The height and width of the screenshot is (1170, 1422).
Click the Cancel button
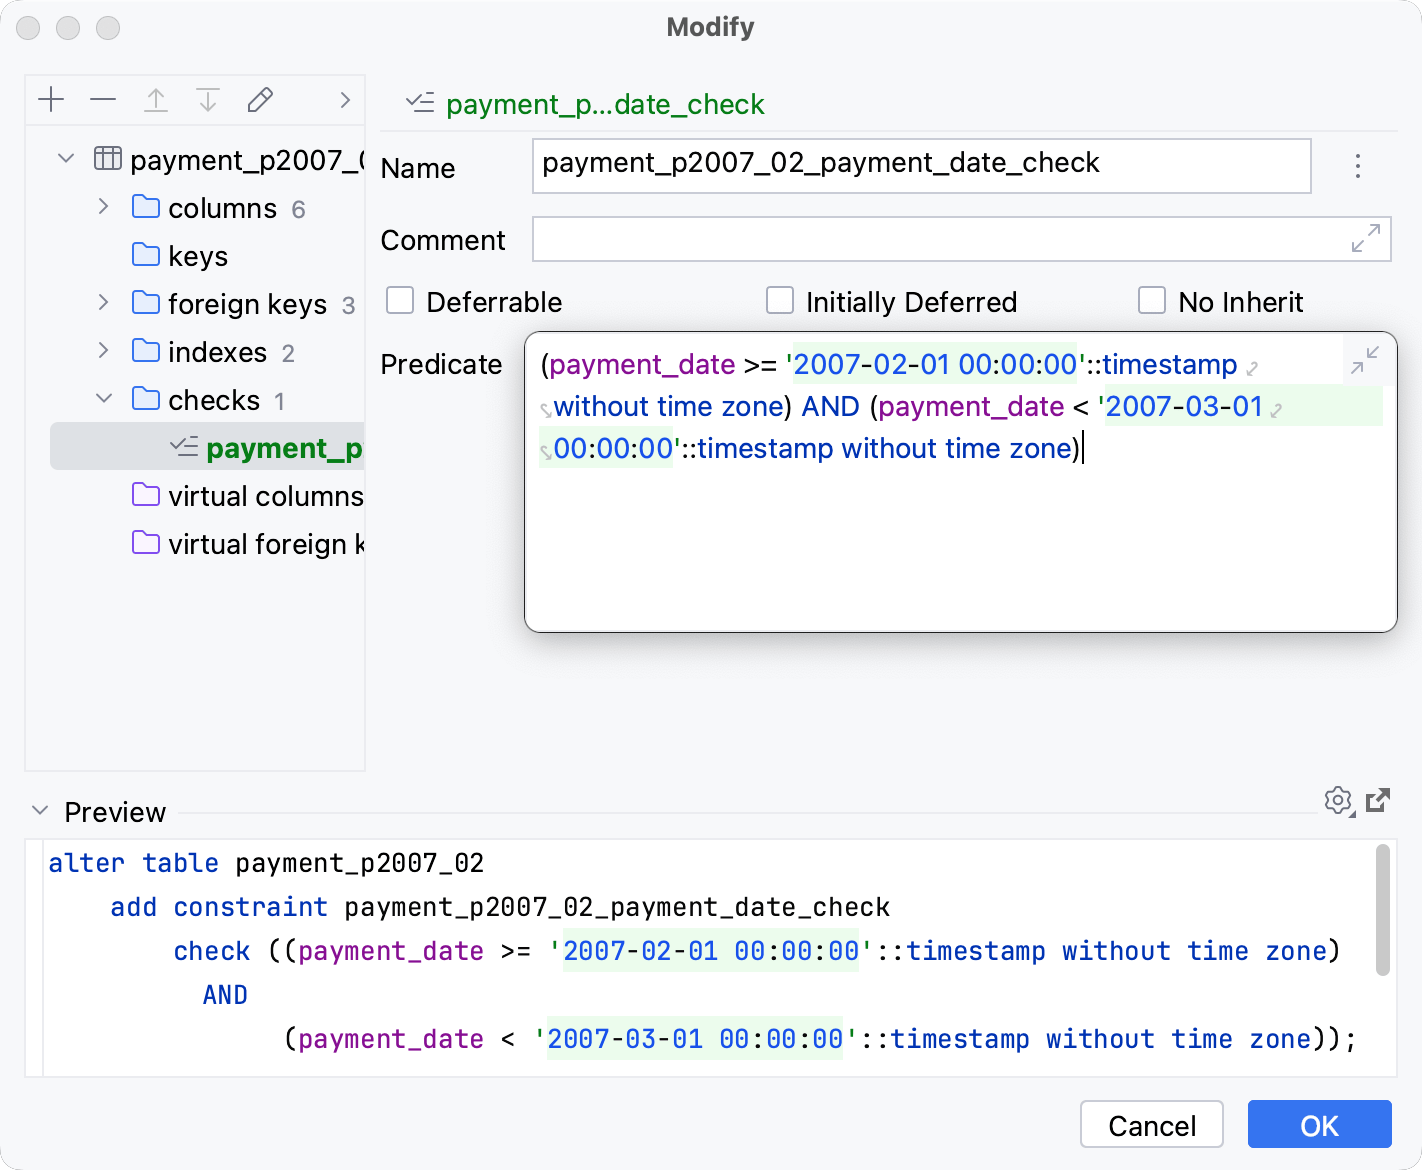1151,1125
